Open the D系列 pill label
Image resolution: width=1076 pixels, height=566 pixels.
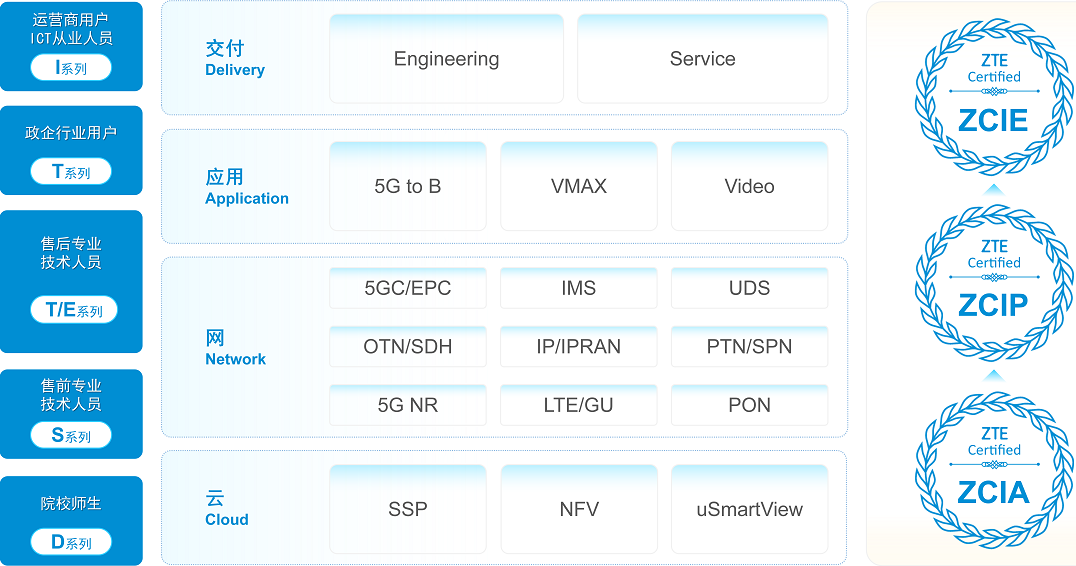(71, 542)
